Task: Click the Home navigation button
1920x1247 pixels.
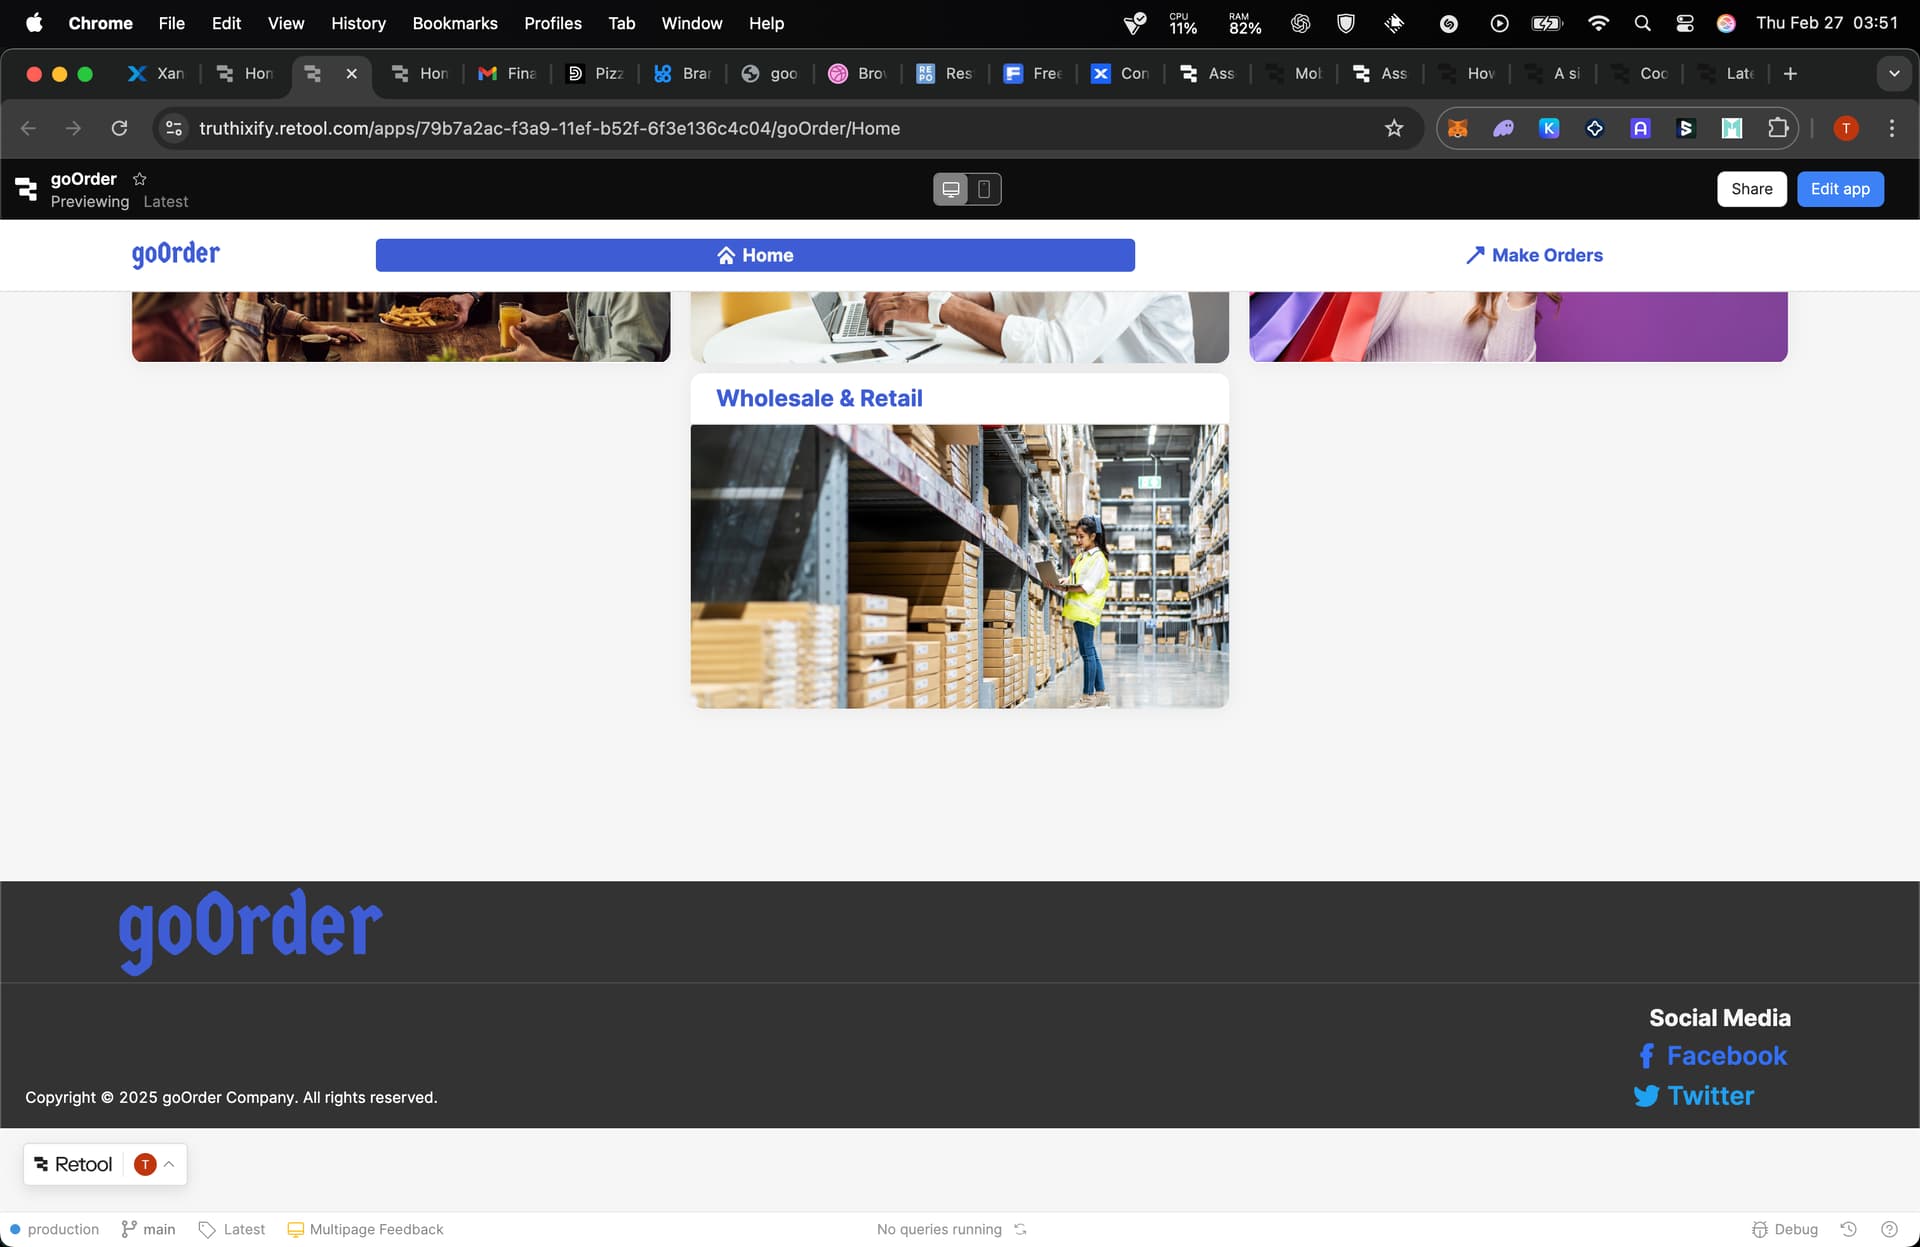Action: coord(755,255)
